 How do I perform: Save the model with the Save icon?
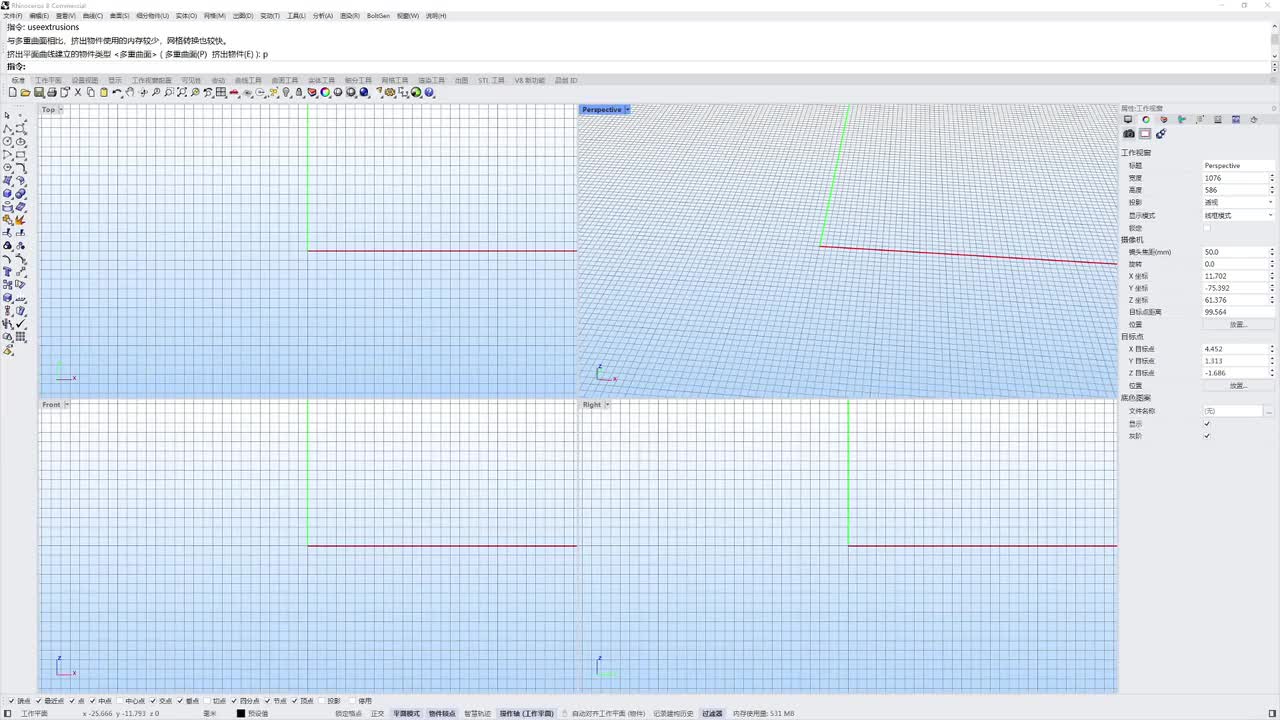(x=39, y=92)
